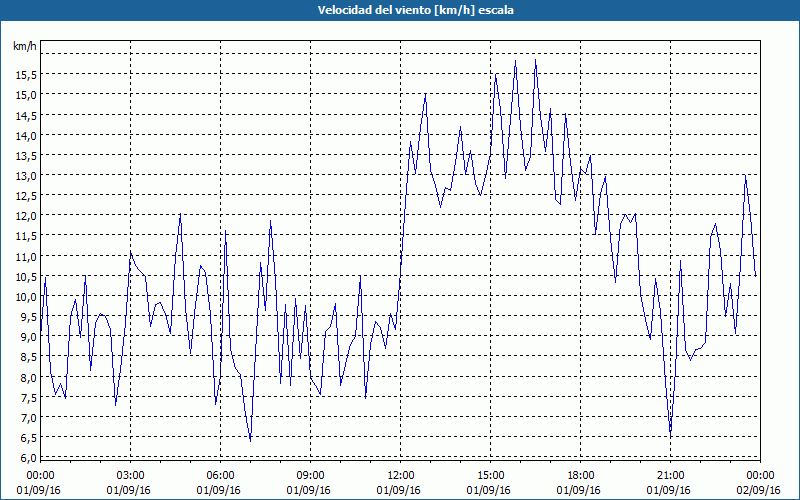Click the 7,5 y-axis value
The image size is (800, 500).
tap(29, 397)
